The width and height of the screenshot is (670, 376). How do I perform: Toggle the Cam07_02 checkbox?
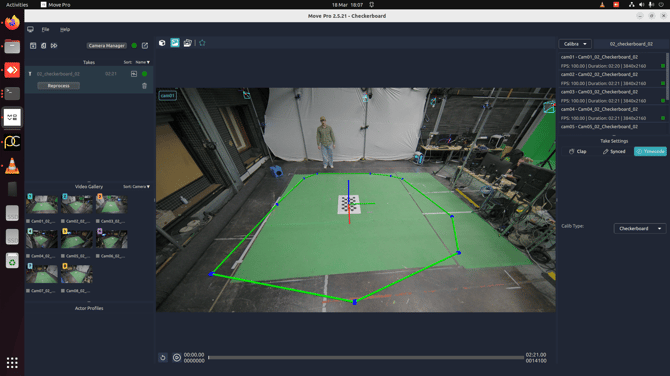click(28, 291)
